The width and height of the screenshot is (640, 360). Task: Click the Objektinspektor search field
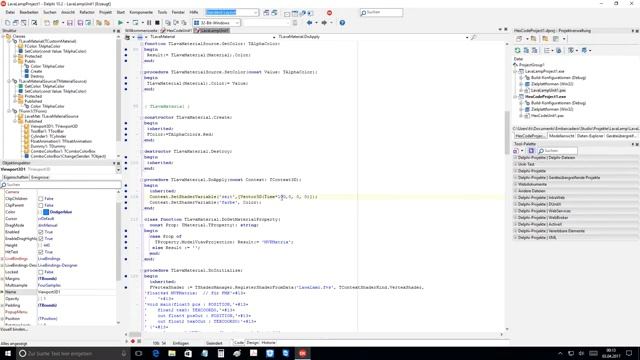pyautogui.click(x=60, y=185)
